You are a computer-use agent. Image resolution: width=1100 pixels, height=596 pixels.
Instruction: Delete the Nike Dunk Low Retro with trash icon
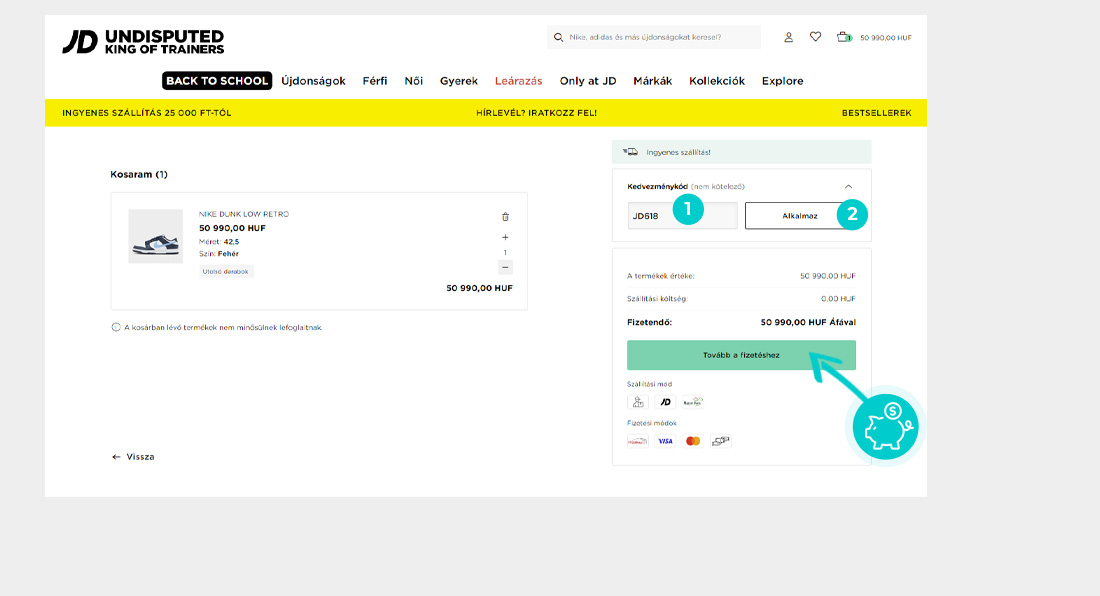pos(505,217)
